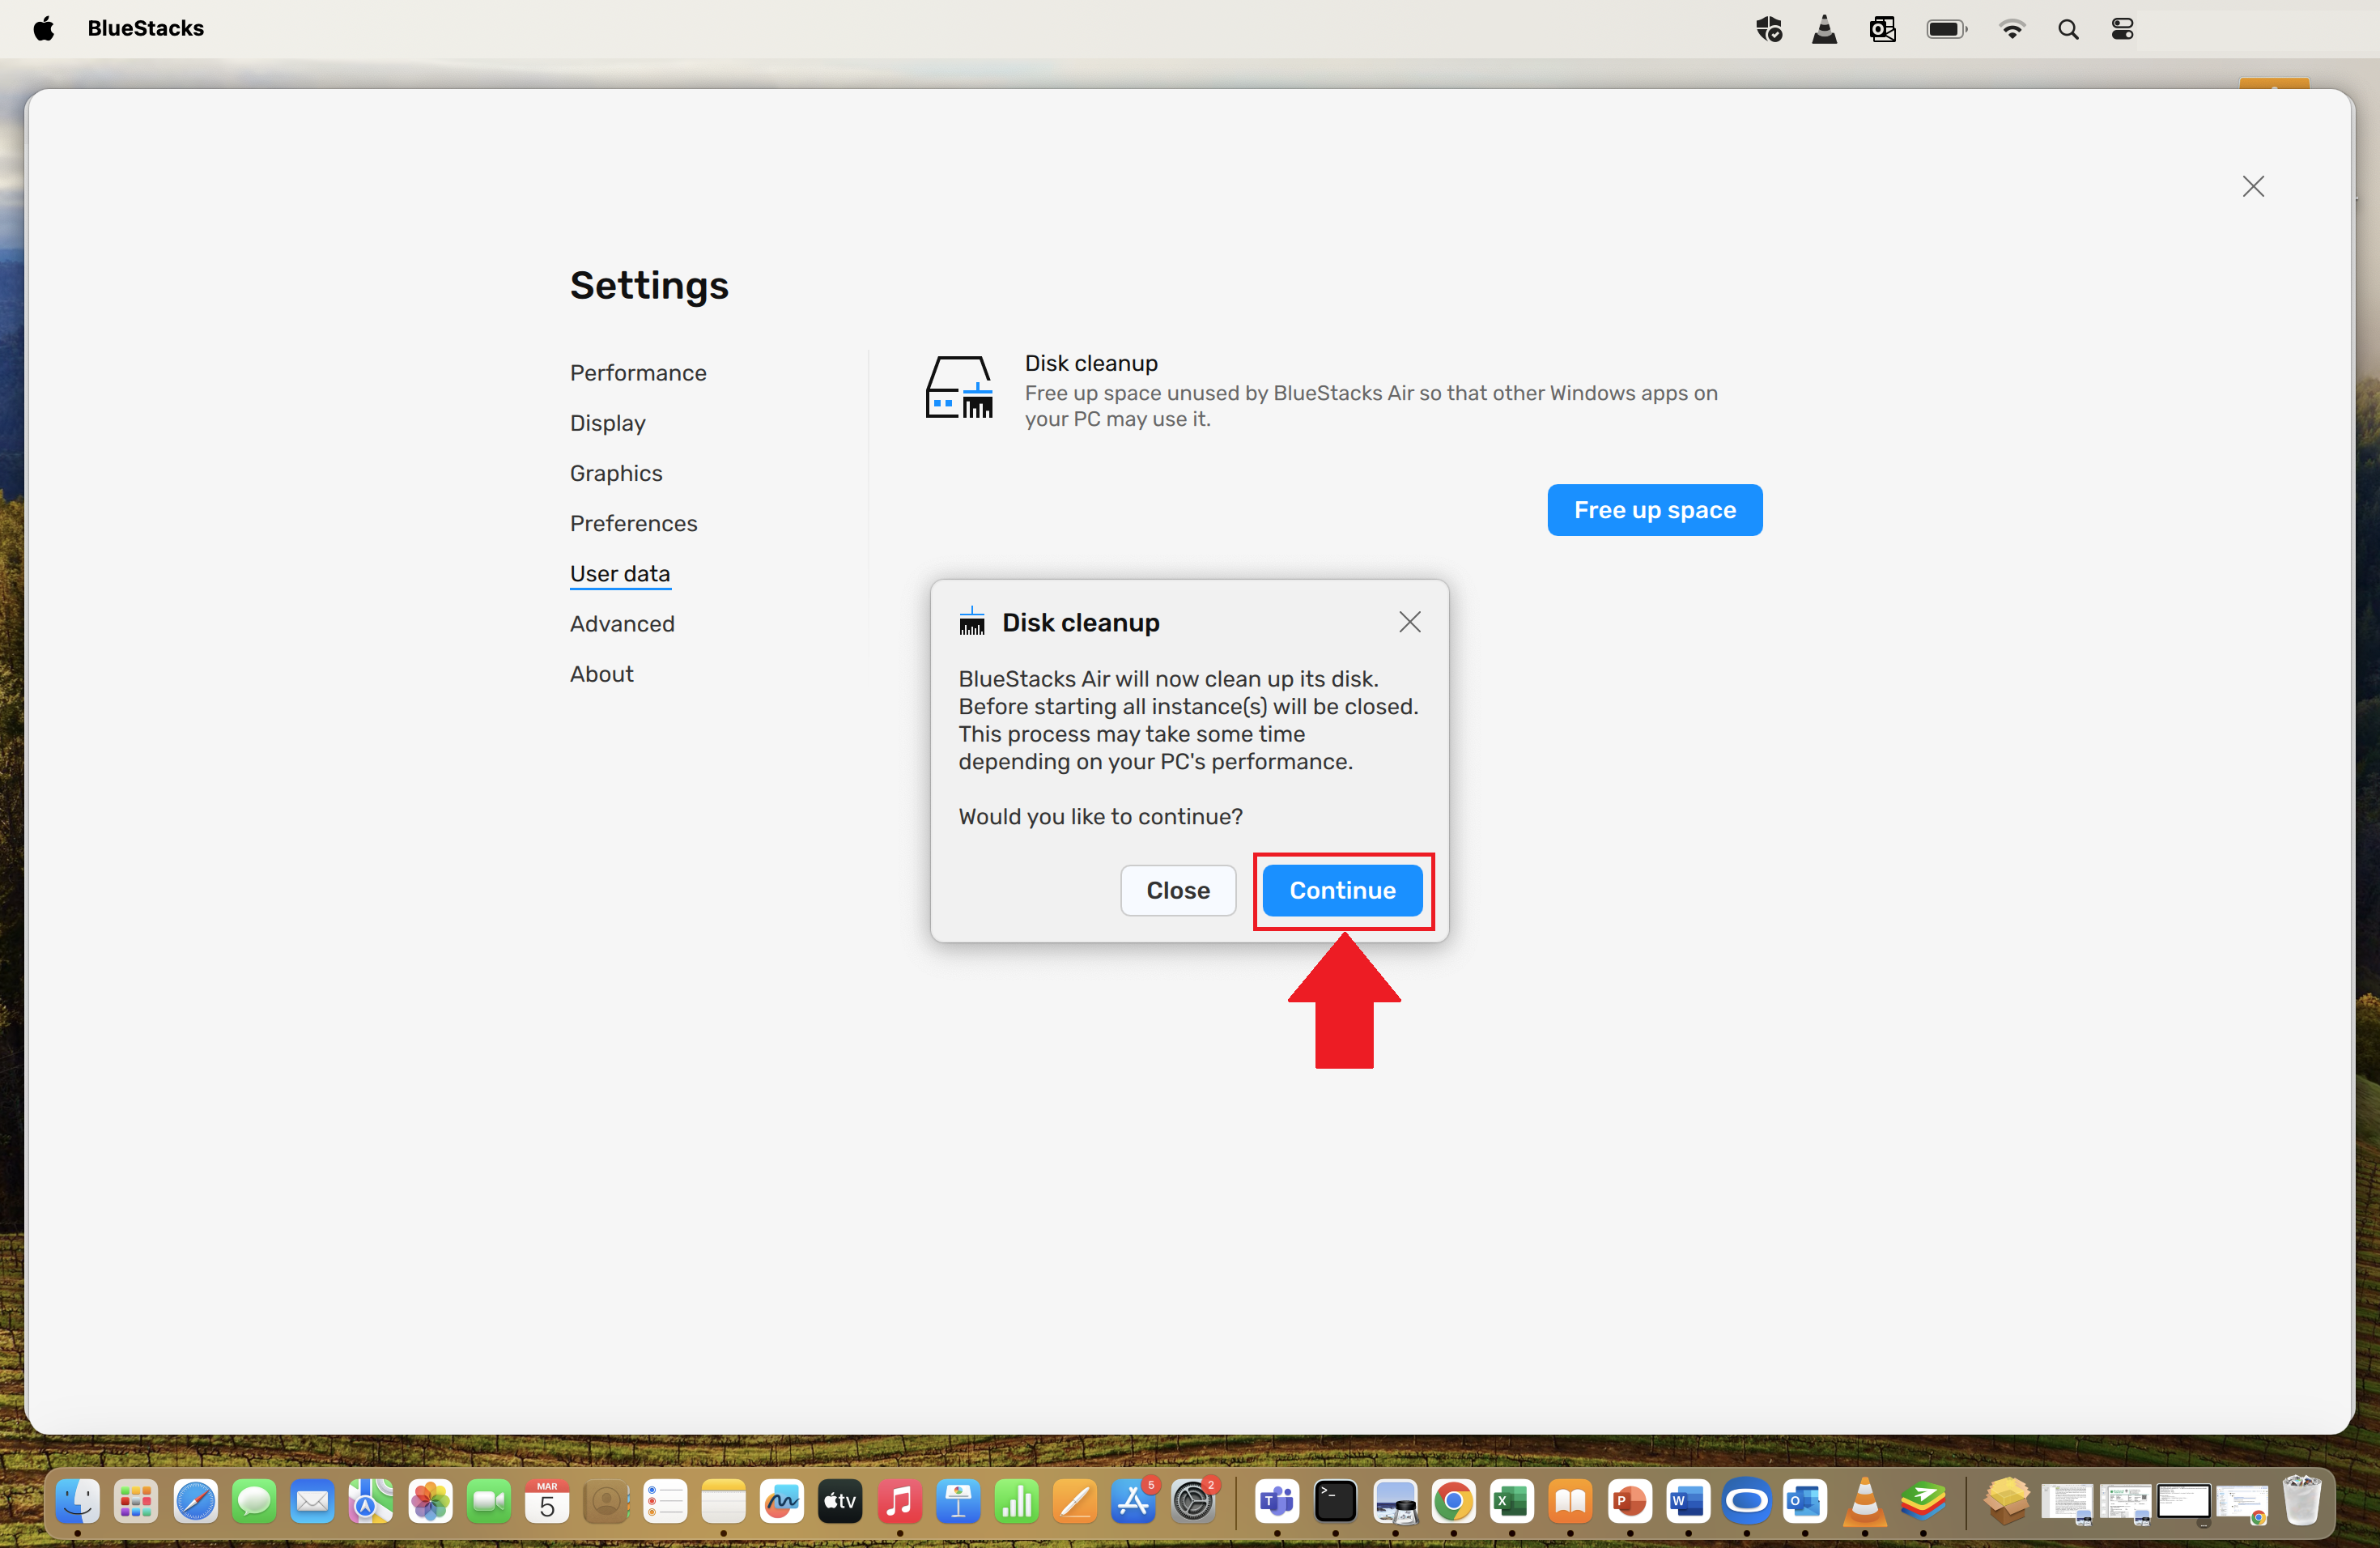The height and width of the screenshot is (1548, 2380).
Task: Dismiss the dialog with its Close button
Action: coord(1178,890)
